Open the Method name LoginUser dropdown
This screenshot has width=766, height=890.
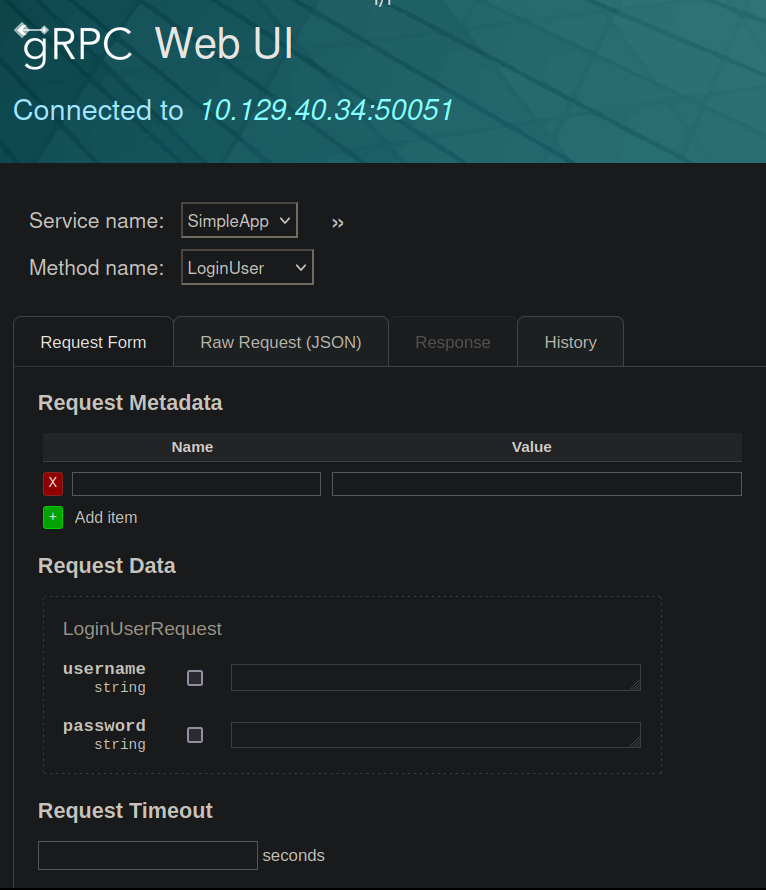click(247, 268)
